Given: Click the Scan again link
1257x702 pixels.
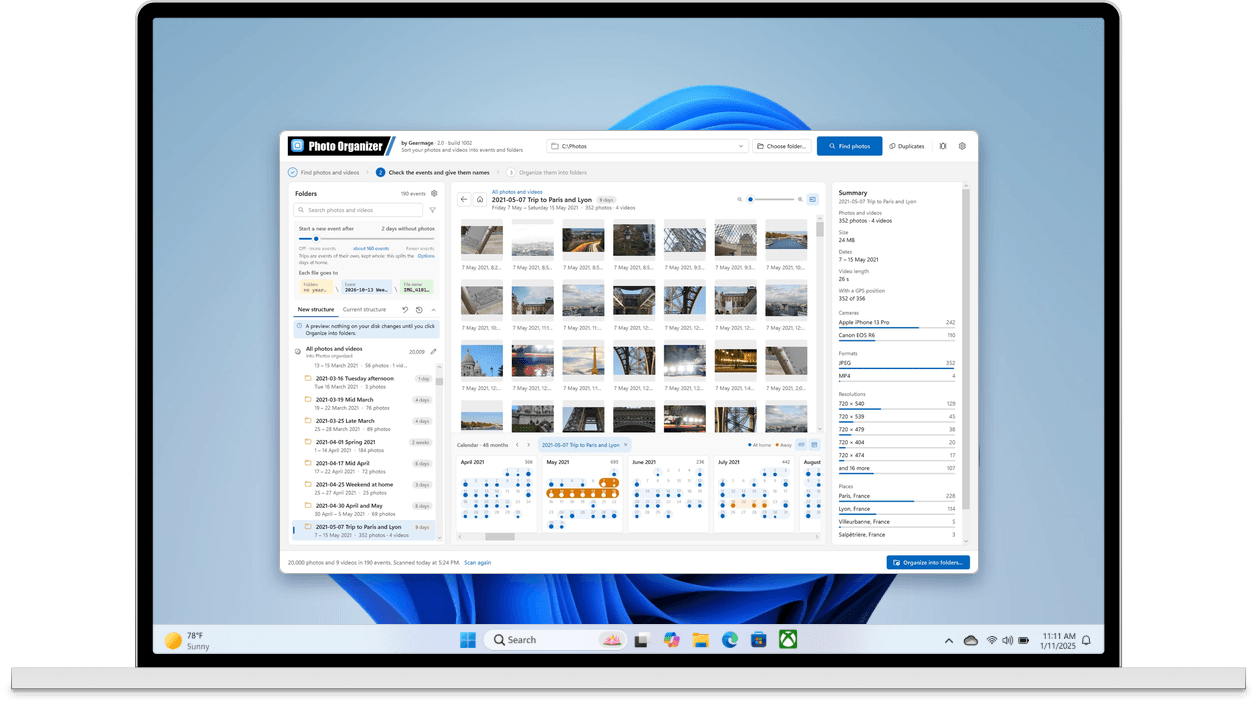Looking at the screenshot, I should click(477, 563).
